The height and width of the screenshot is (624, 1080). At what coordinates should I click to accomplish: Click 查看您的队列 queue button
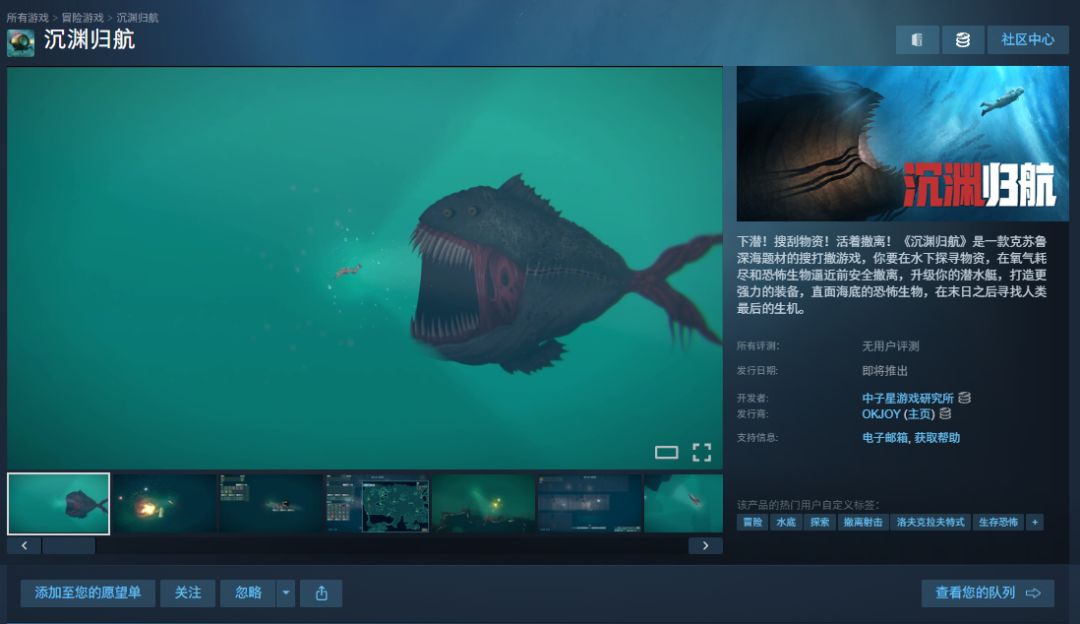988,593
